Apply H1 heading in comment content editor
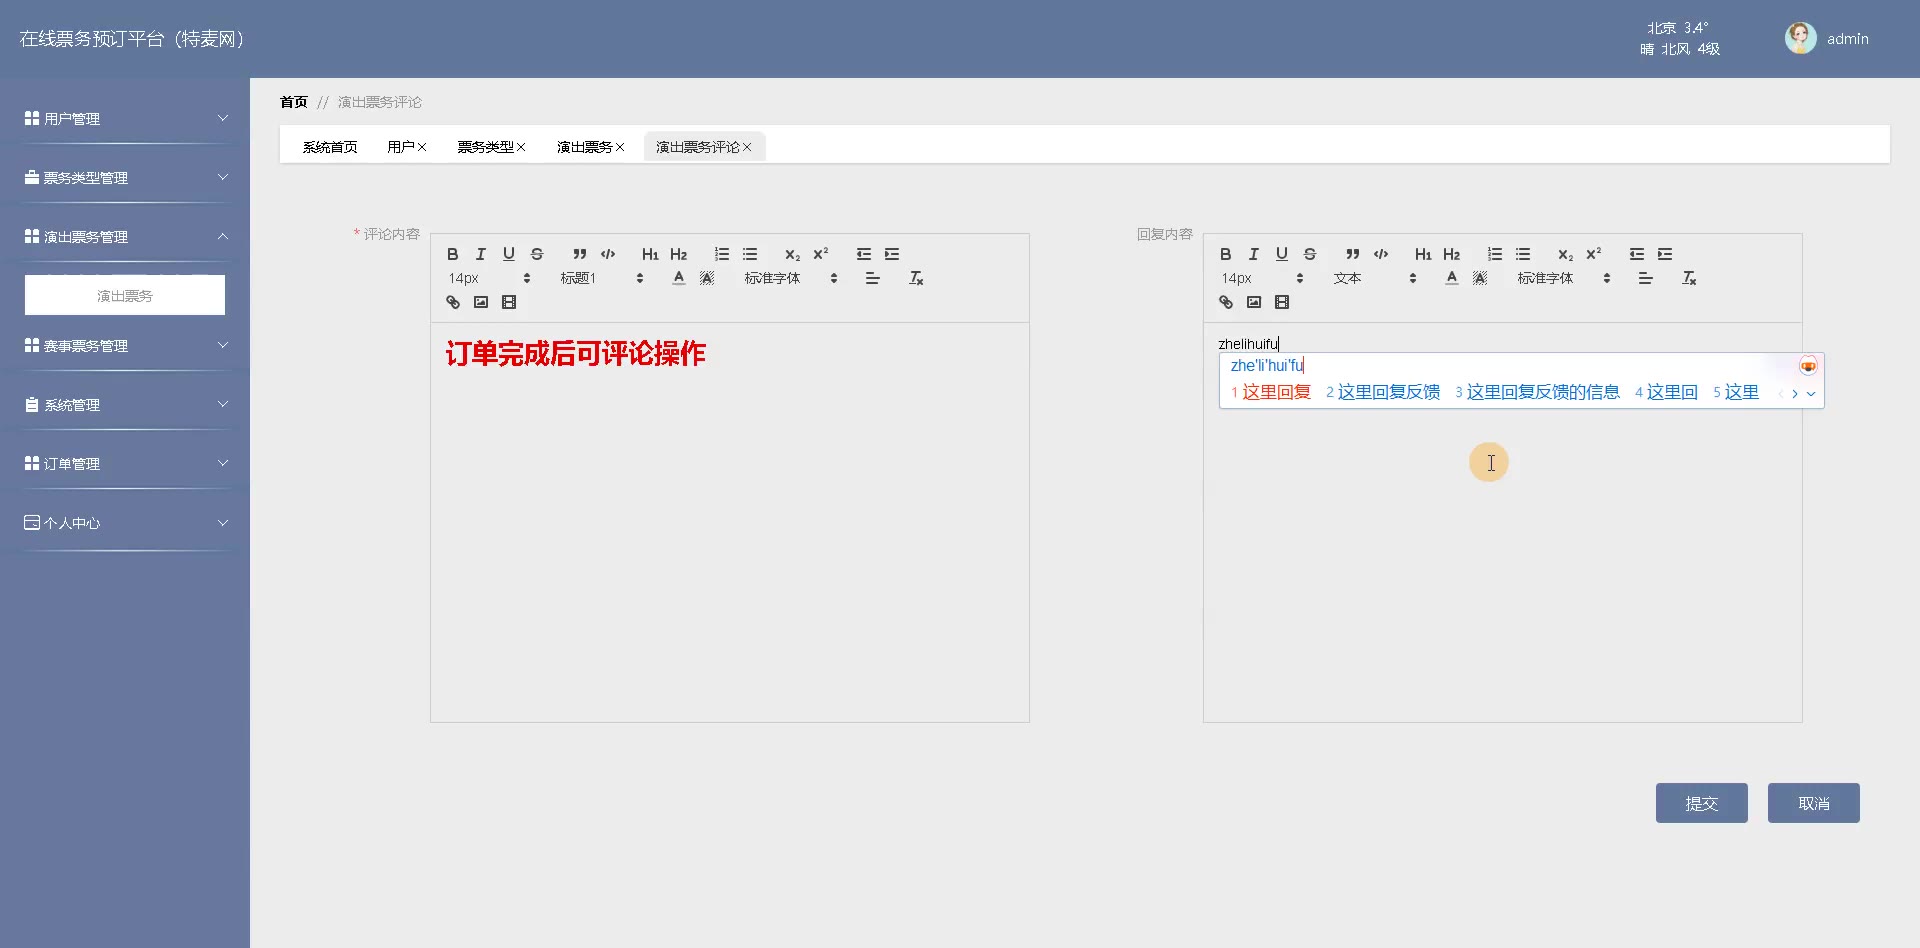The height and width of the screenshot is (948, 1920). click(650, 254)
